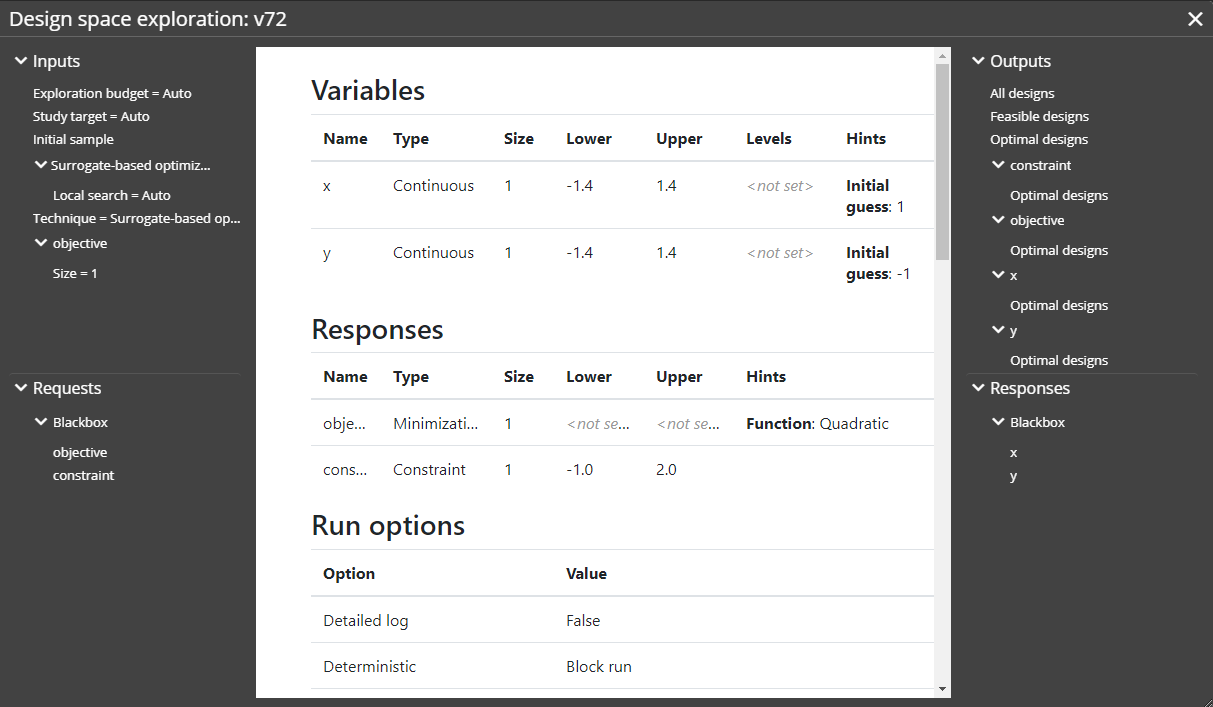
Task: Collapse the right Responses panel chevron
Action: (978, 388)
